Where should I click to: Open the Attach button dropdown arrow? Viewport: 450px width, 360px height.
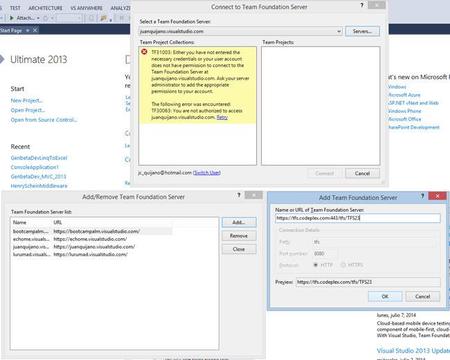(38, 18)
